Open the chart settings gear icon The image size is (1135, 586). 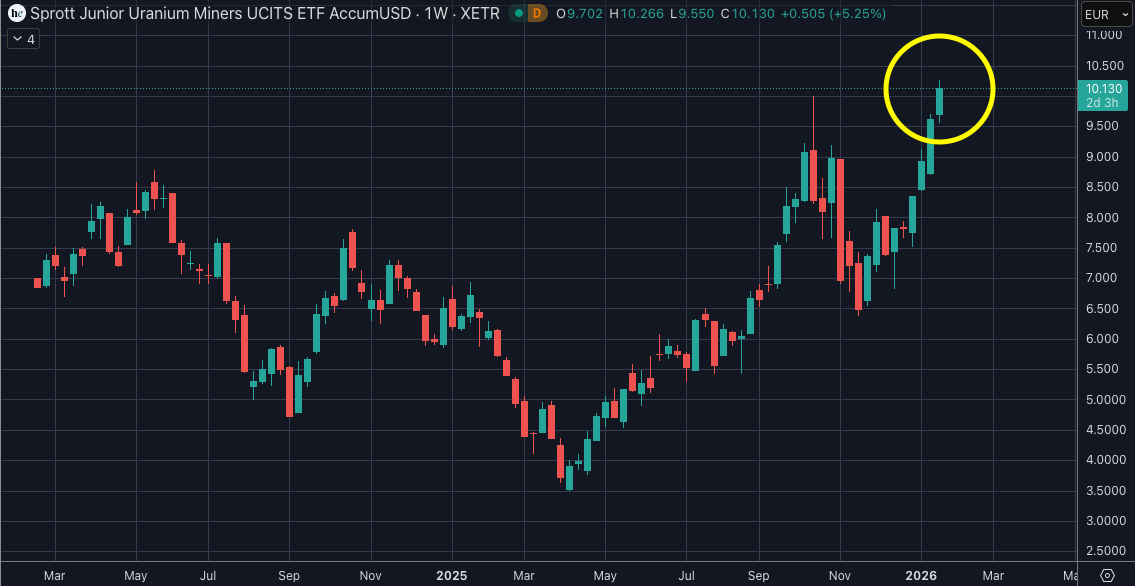click(1107, 575)
